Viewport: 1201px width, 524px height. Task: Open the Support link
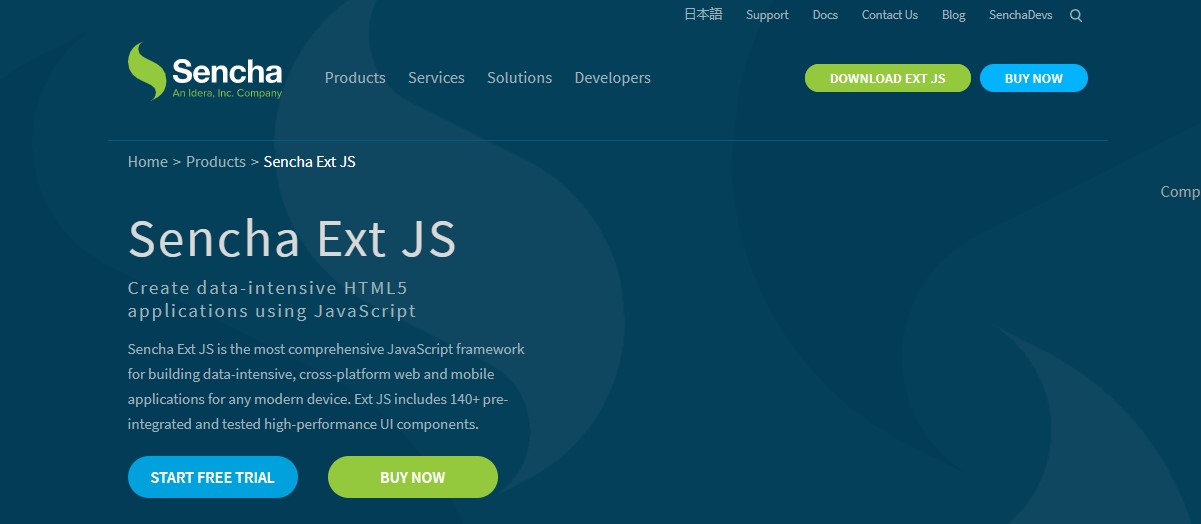coord(767,15)
